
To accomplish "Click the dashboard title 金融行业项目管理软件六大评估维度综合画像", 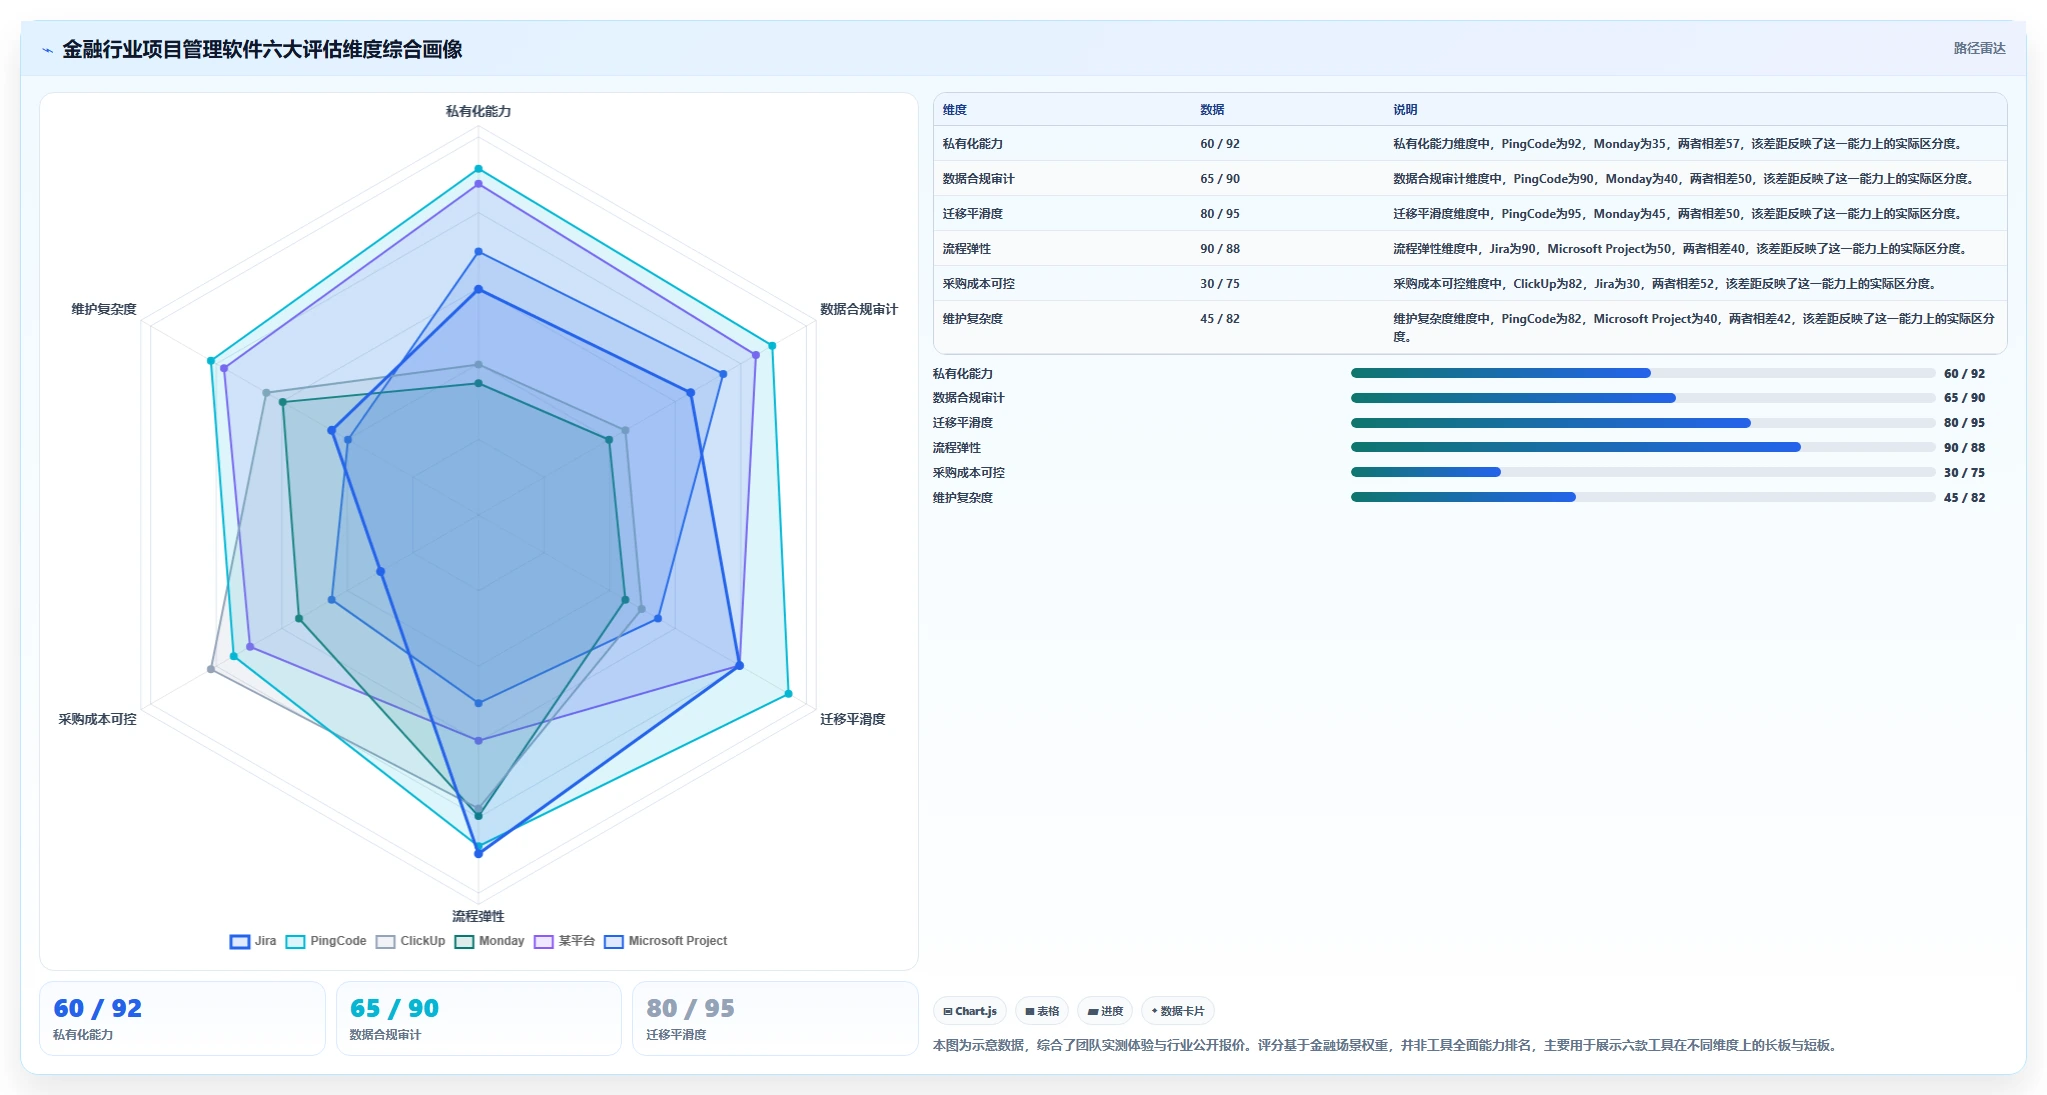I will click(262, 49).
